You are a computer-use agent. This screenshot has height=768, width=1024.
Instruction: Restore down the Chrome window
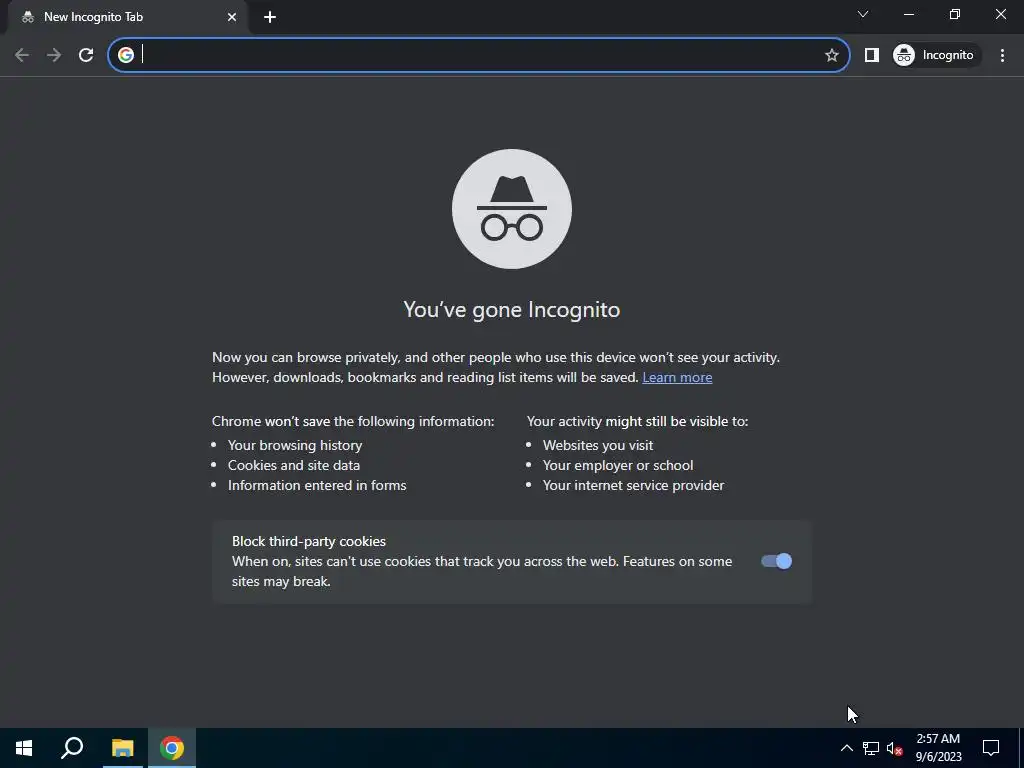pos(955,14)
